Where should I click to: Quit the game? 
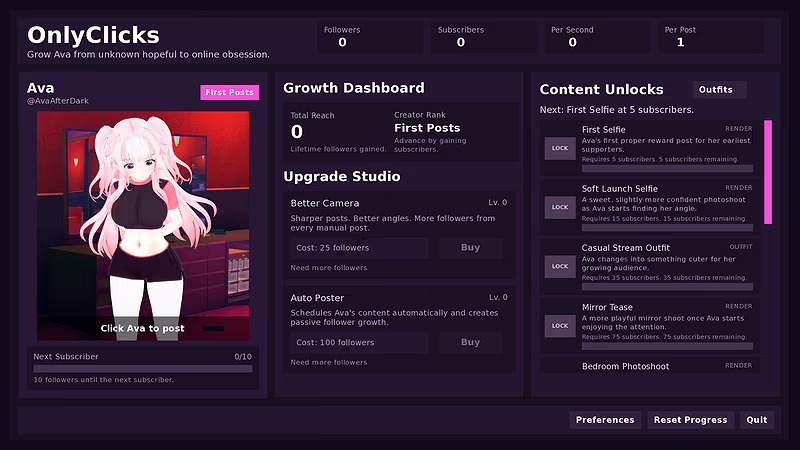pyautogui.click(x=757, y=420)
